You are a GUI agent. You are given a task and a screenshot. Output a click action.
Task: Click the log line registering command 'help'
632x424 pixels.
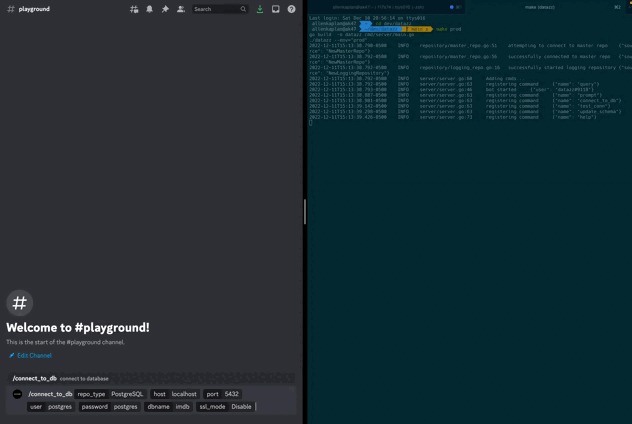pos(453,117)
